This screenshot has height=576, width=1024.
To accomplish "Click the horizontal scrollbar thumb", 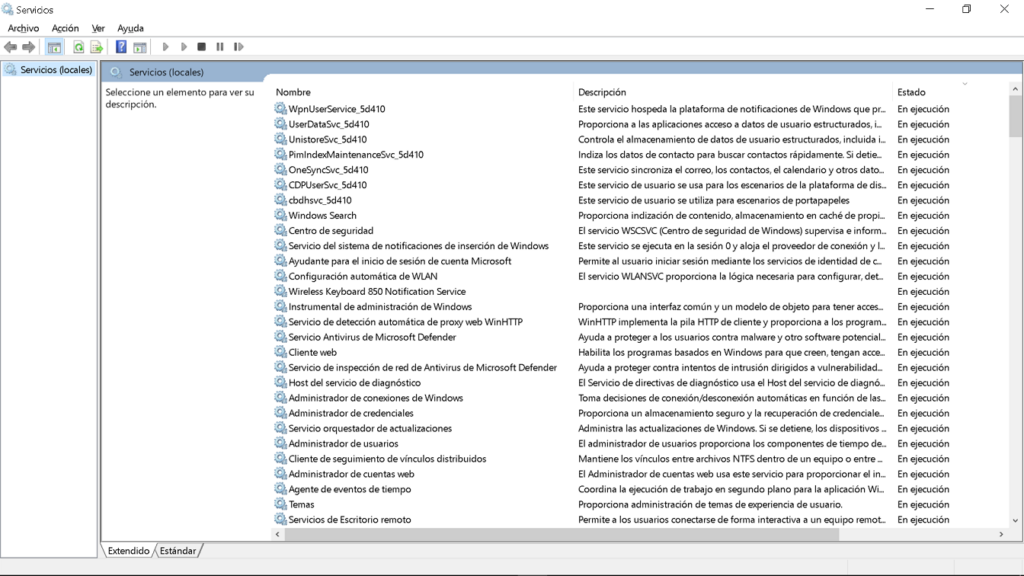I will point(562,534).
